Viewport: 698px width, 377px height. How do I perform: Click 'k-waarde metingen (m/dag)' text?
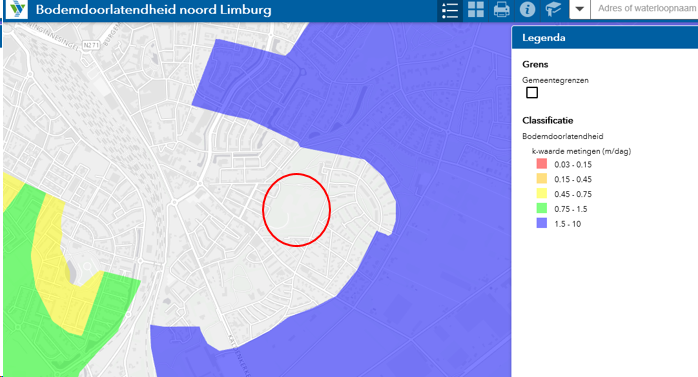click(x=581, y=151)
